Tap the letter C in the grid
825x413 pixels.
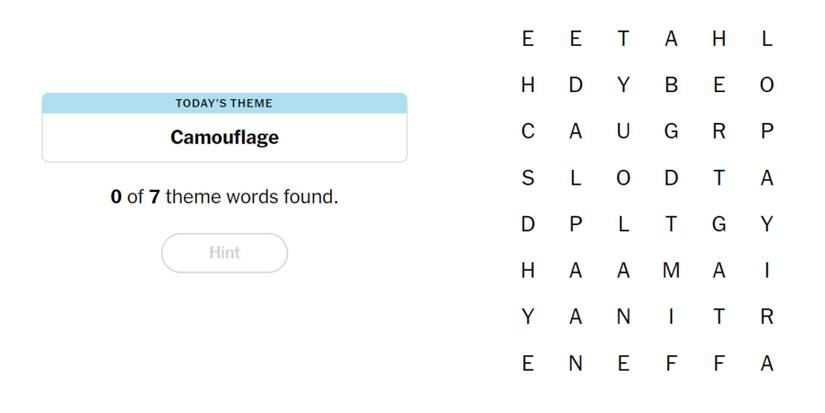528,132
